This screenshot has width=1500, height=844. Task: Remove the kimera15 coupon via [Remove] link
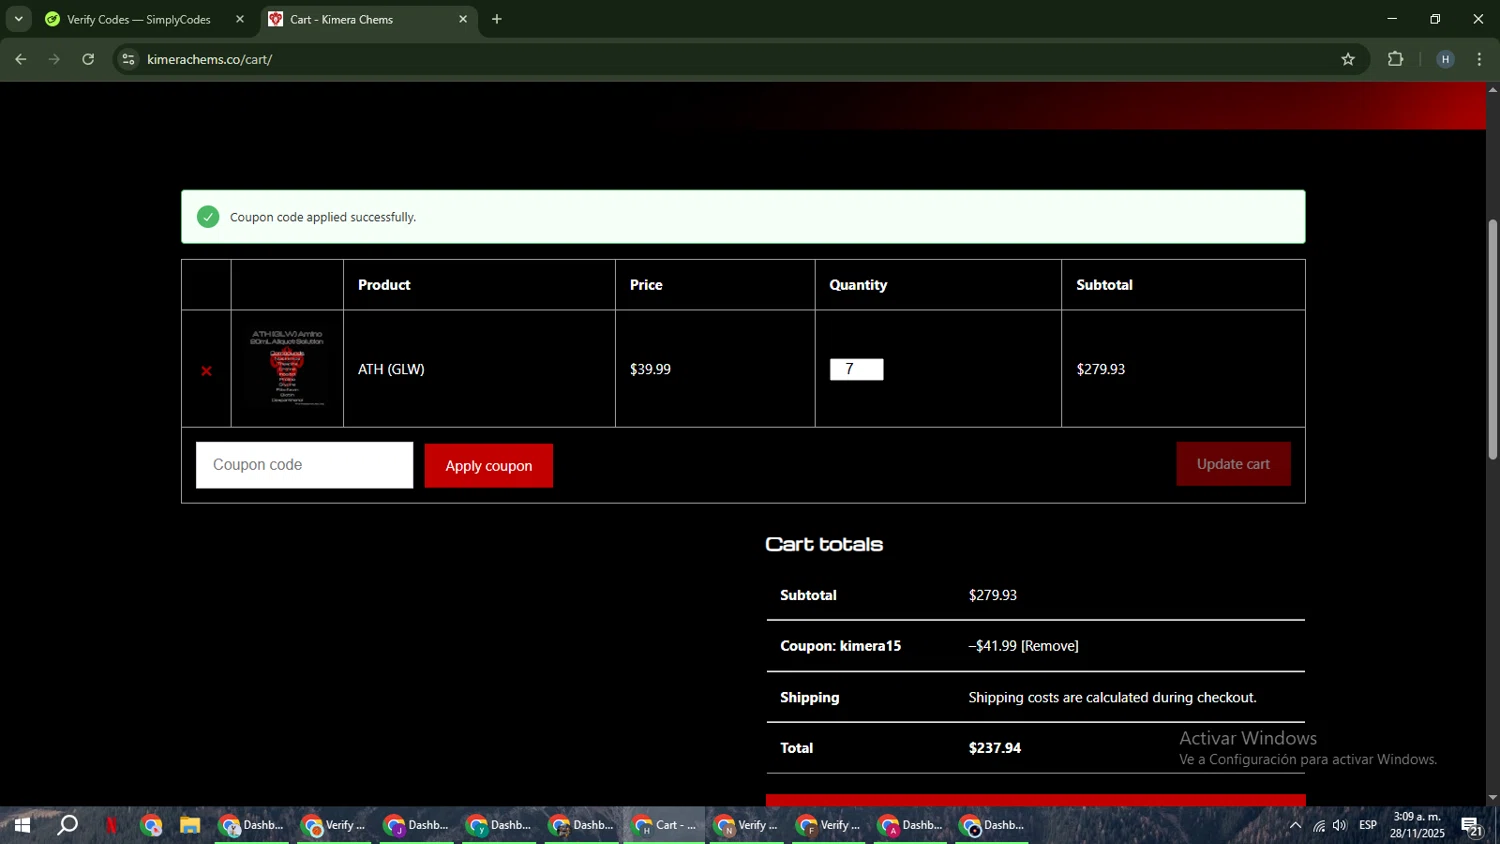tap(1050, 646)
